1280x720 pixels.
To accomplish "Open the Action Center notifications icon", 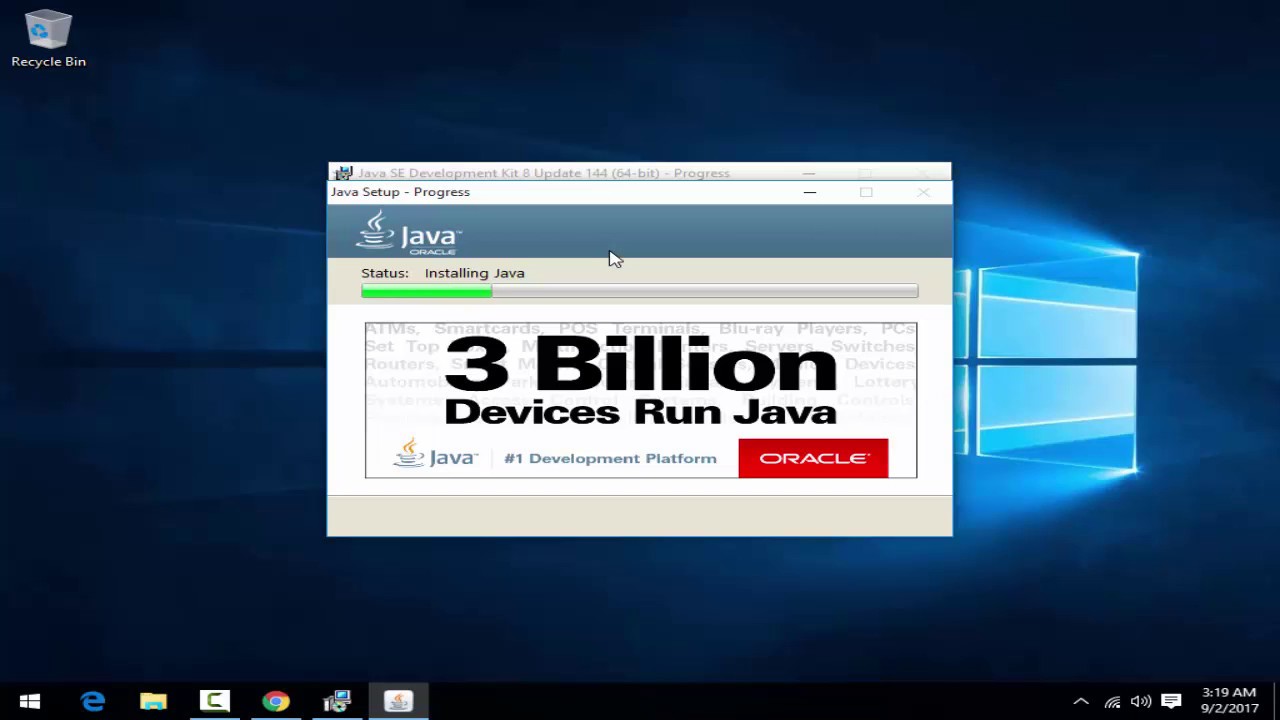I will click(x=1172, y=702).
